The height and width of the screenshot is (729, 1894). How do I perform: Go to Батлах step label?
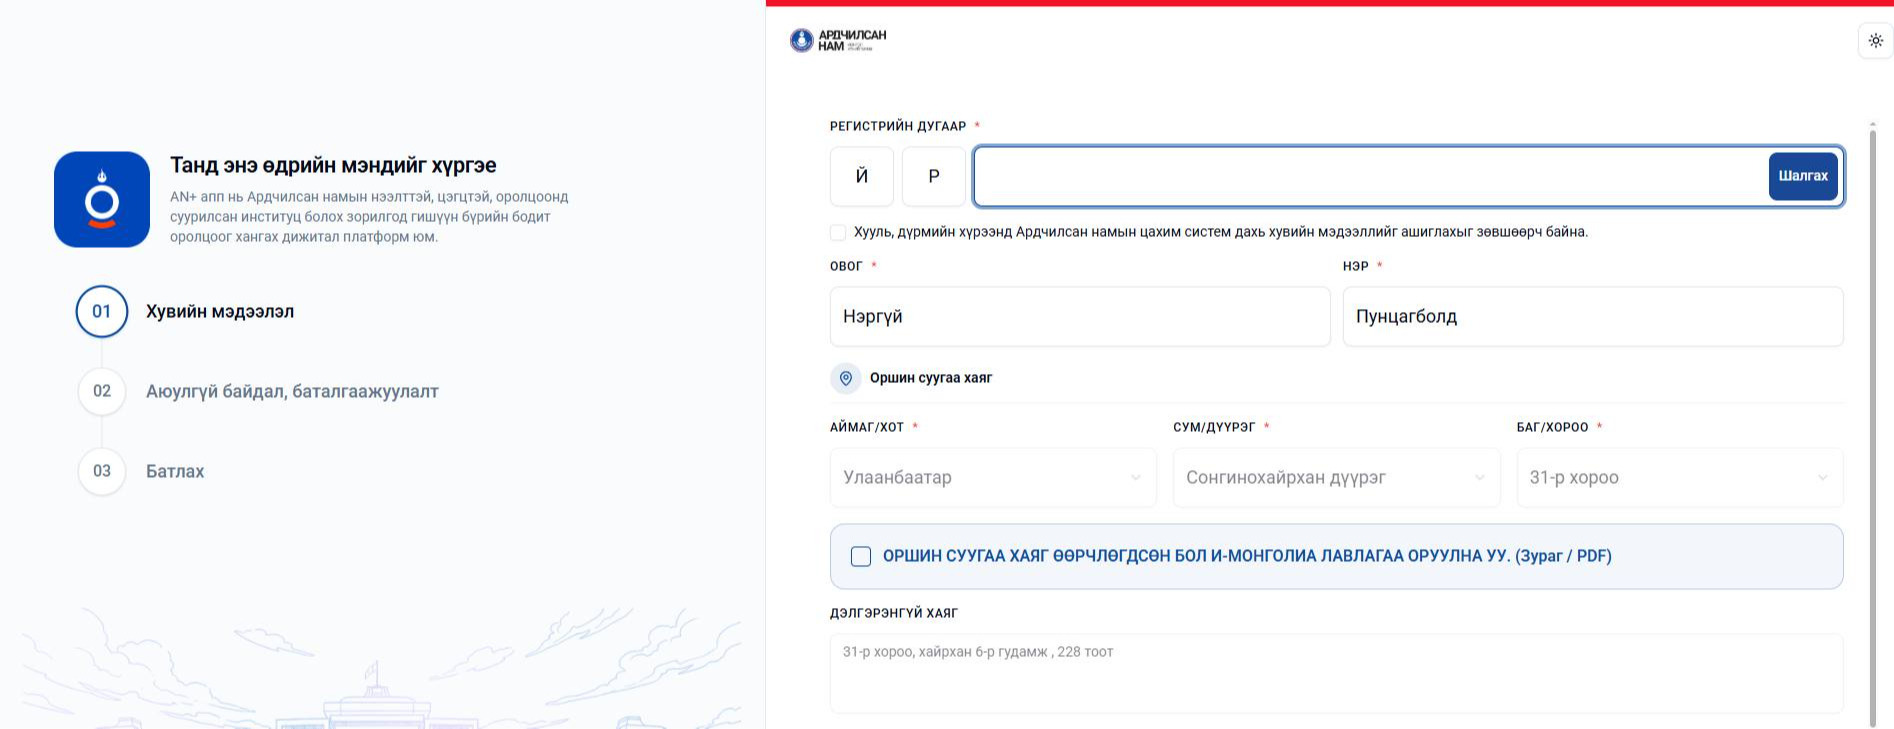click(x=175, y=471)
